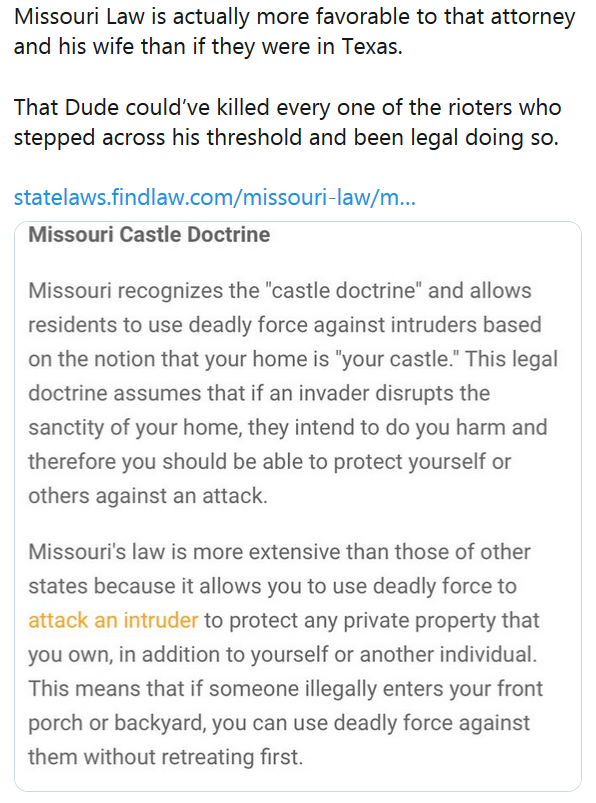
Task: Click the "That Dude could've killed" paragraph
Action: click(287, 122)
